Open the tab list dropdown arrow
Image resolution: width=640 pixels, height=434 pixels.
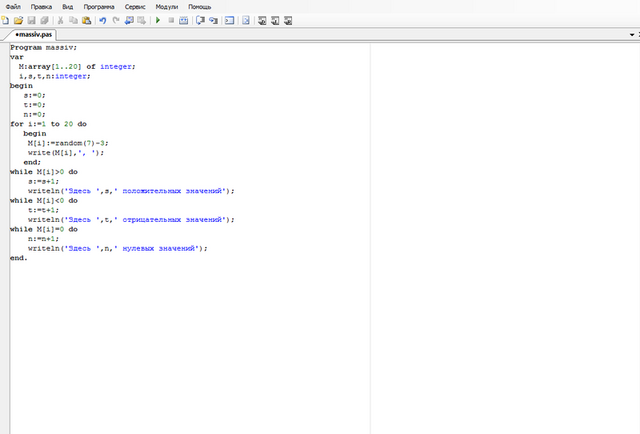coord(632,35)
